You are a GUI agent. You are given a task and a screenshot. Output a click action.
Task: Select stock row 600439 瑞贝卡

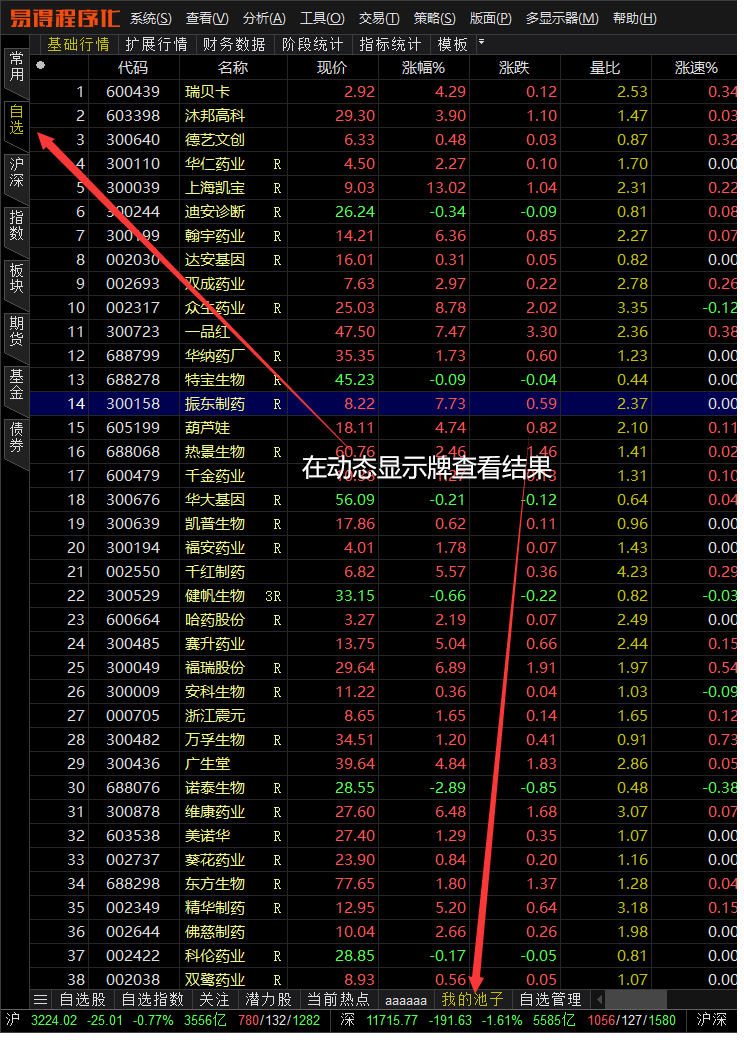[x=383, y=92]
